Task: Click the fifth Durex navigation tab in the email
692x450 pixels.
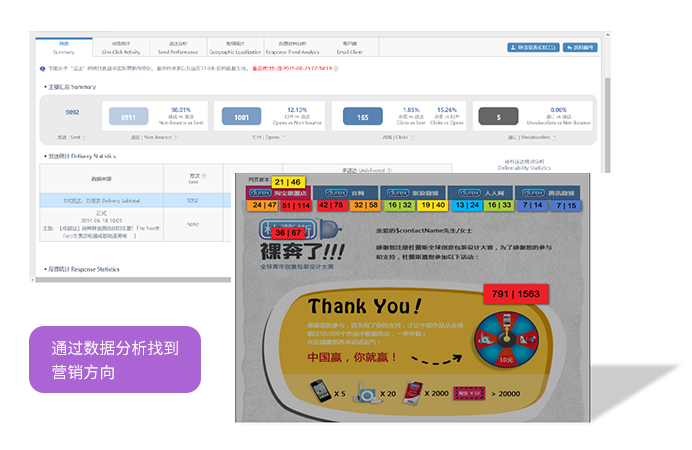Action: click(548, 193)
